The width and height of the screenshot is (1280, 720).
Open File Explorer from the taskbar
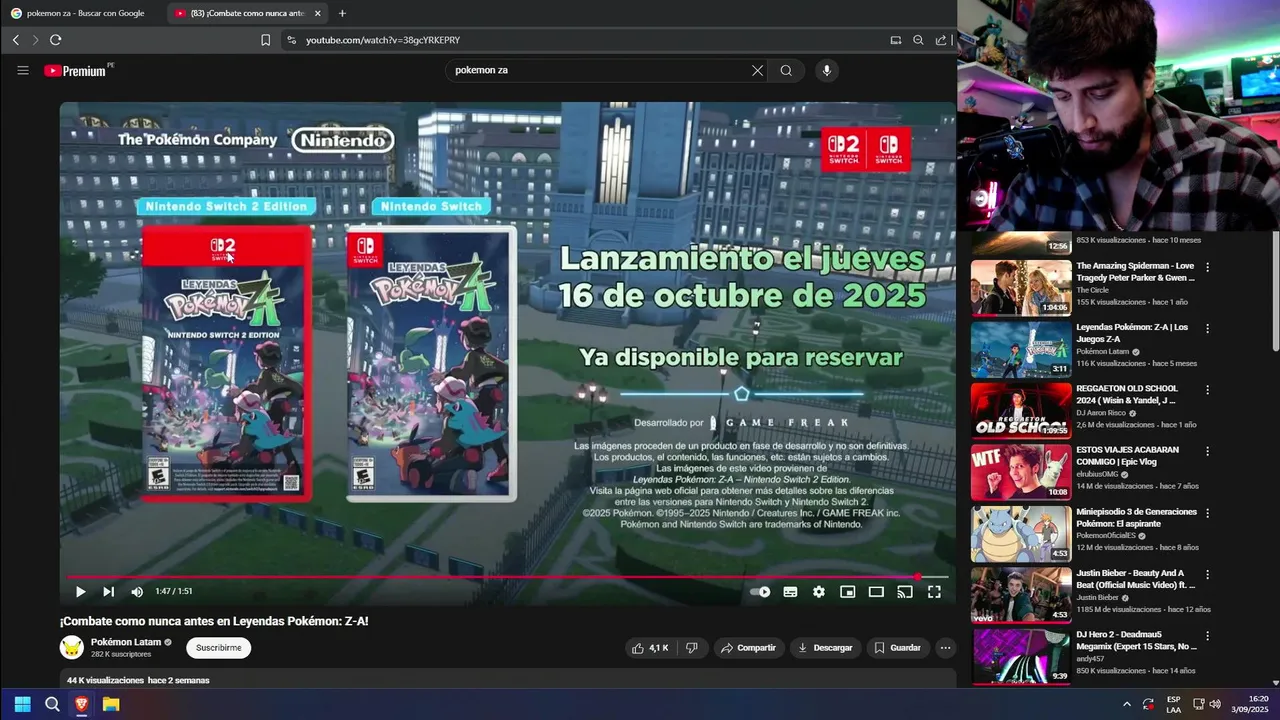pos(111,704)
